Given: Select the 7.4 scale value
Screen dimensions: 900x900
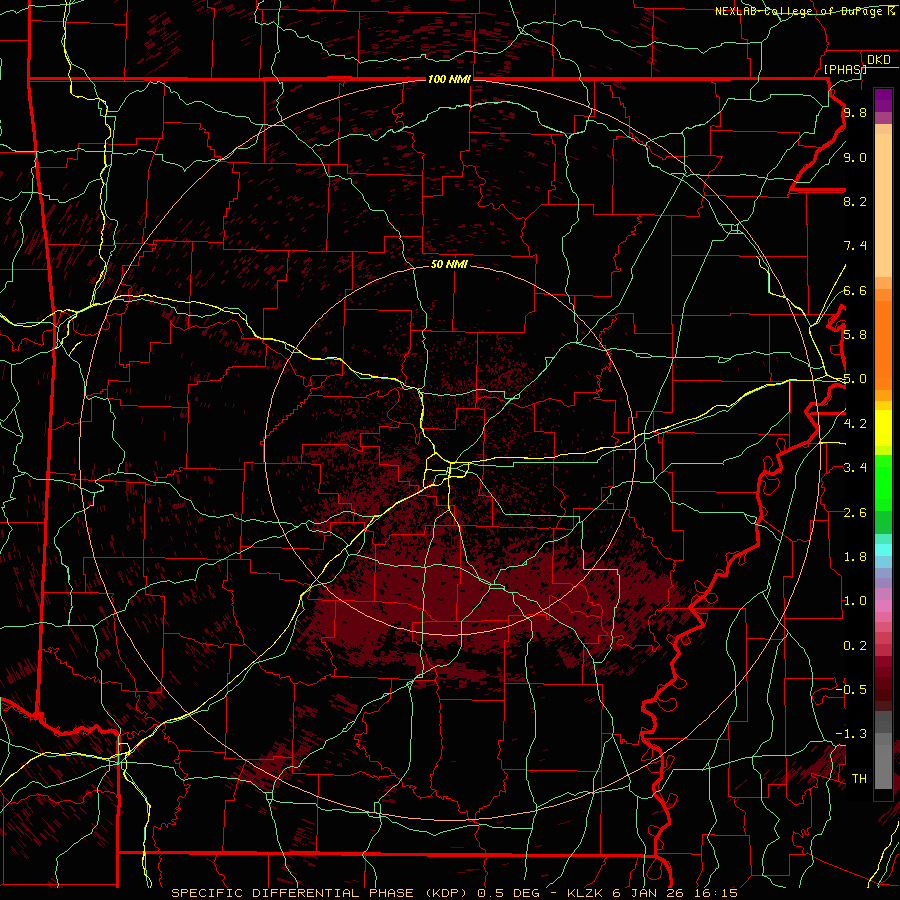Looking at the screenshot, I should coord(855,246).
